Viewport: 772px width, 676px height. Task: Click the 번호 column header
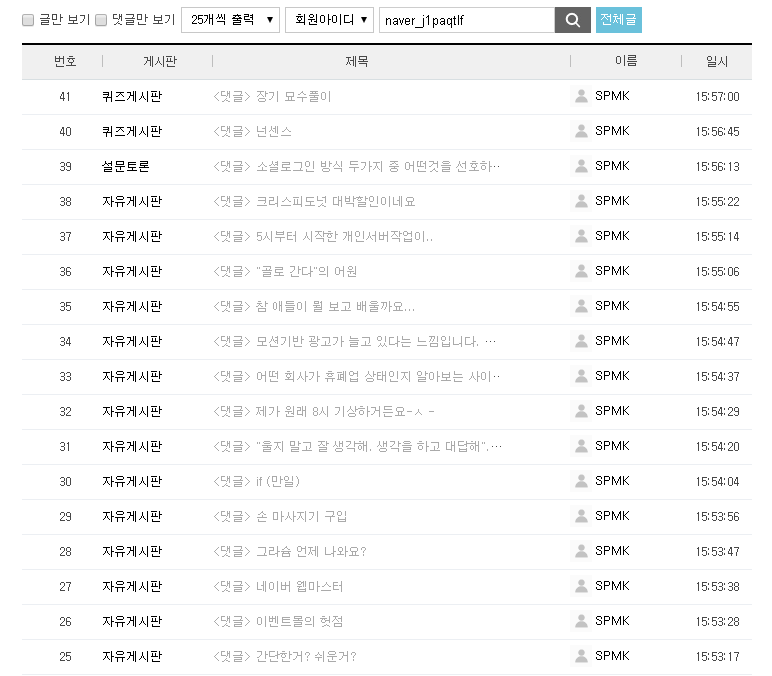[x=65, y=61]
